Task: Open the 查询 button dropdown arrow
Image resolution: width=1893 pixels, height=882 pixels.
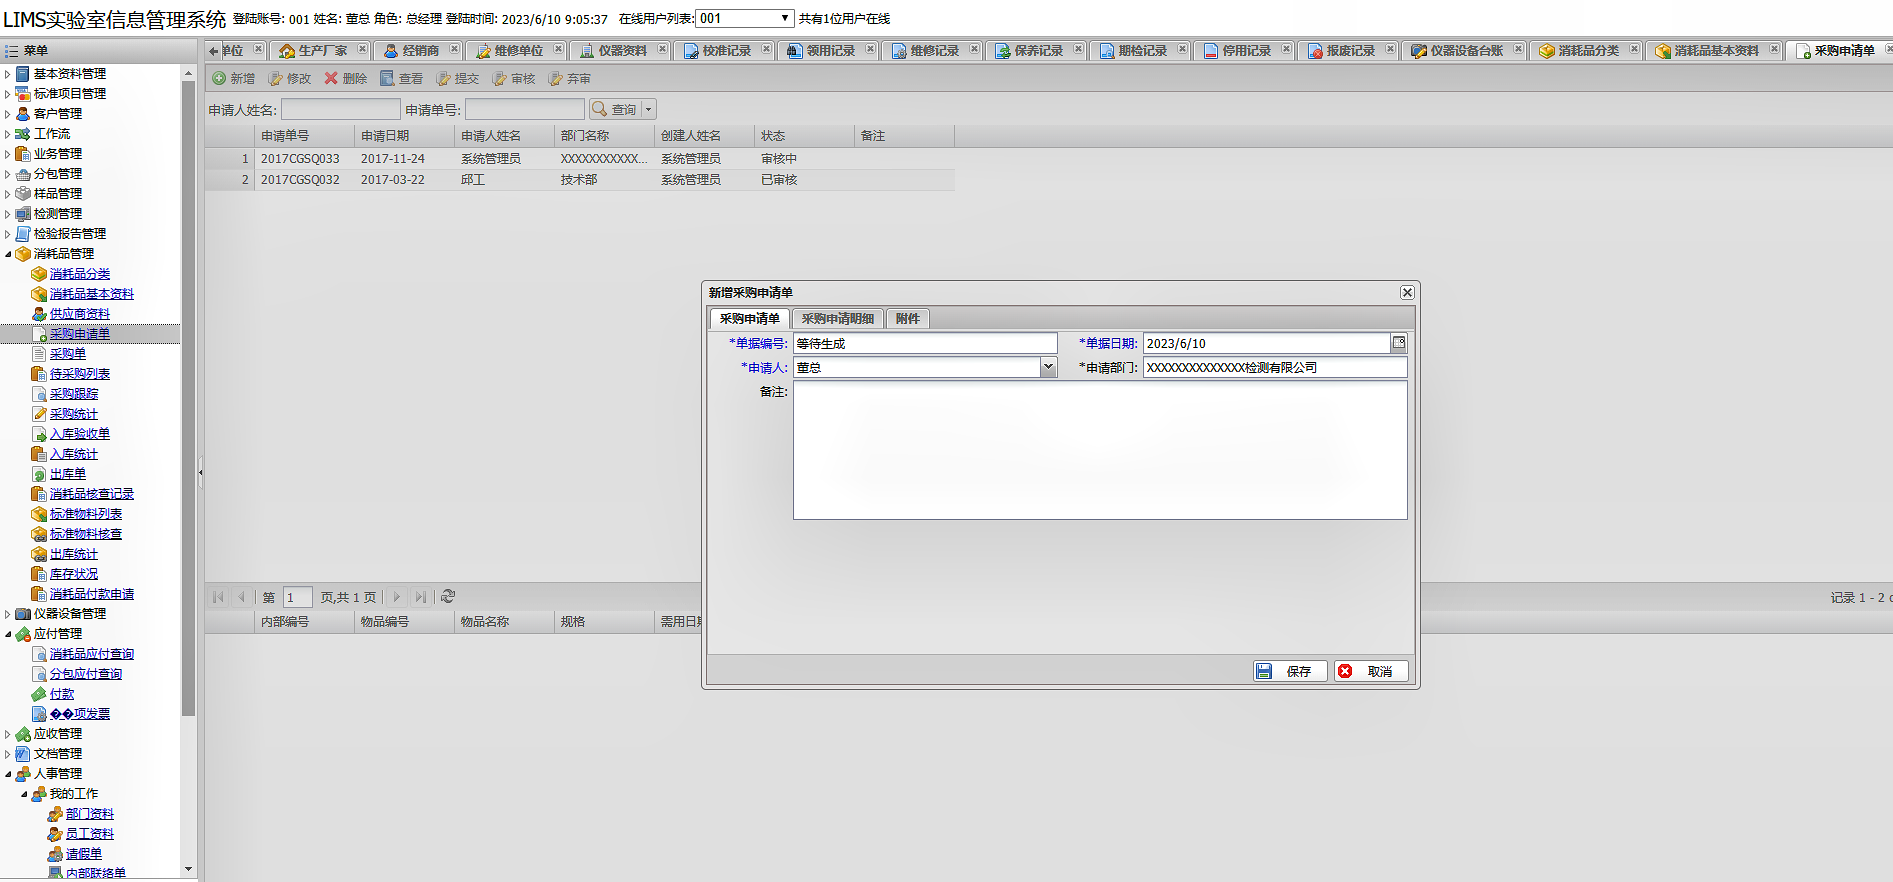Action: point(649,109)
